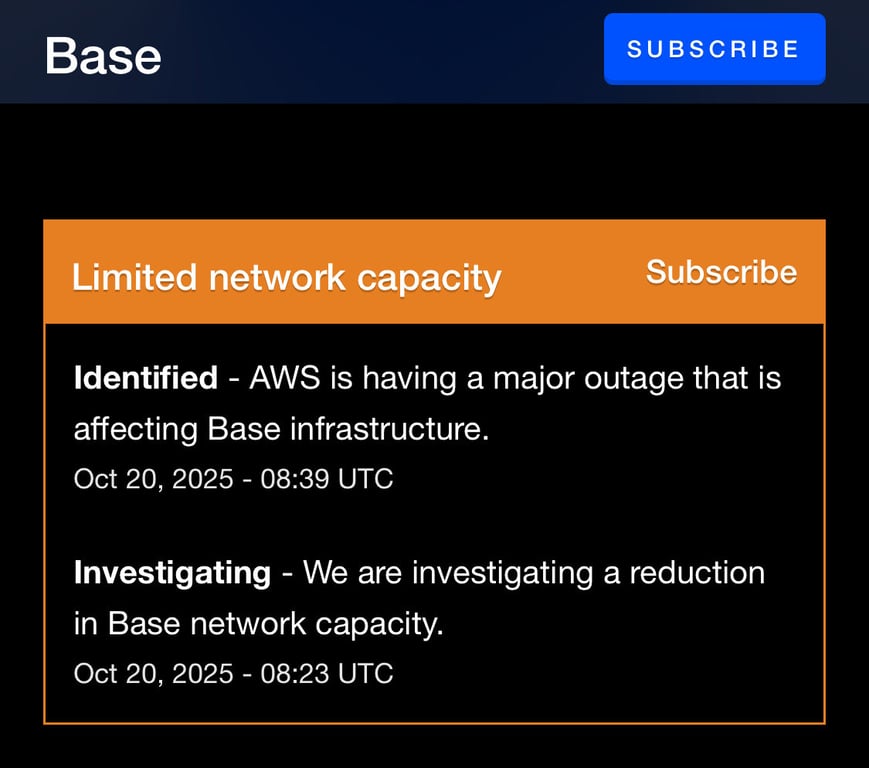Click the word 'capacity' in the orange incident title

[x=429, y=279]
